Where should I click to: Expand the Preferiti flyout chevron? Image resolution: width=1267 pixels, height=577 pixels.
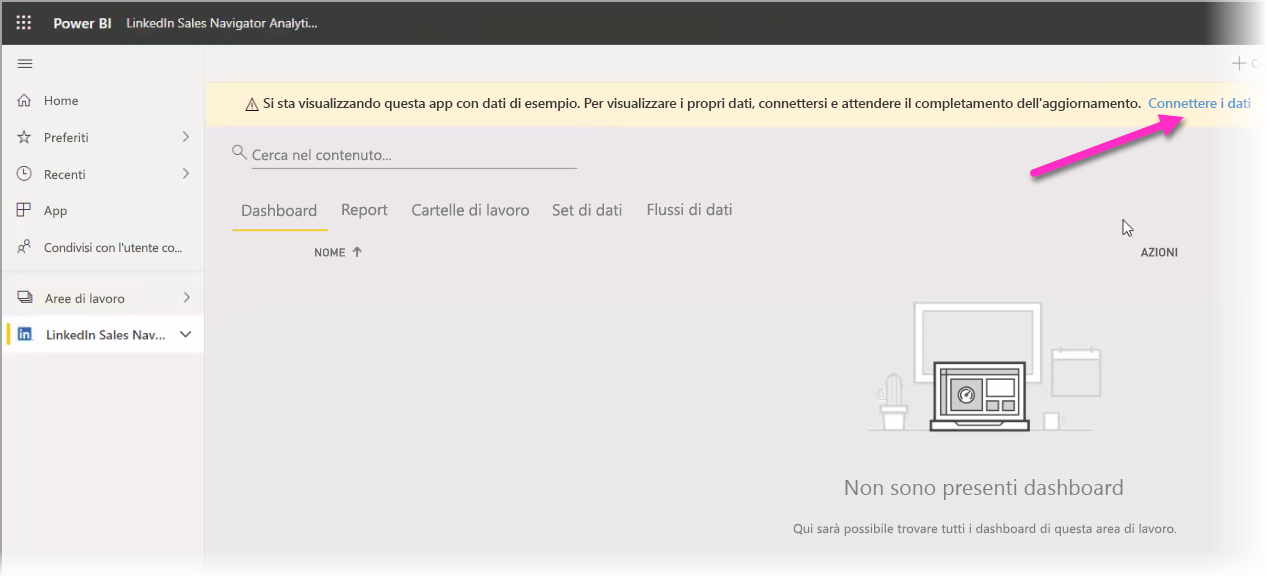pyautogui.click(x=186, y=137)
